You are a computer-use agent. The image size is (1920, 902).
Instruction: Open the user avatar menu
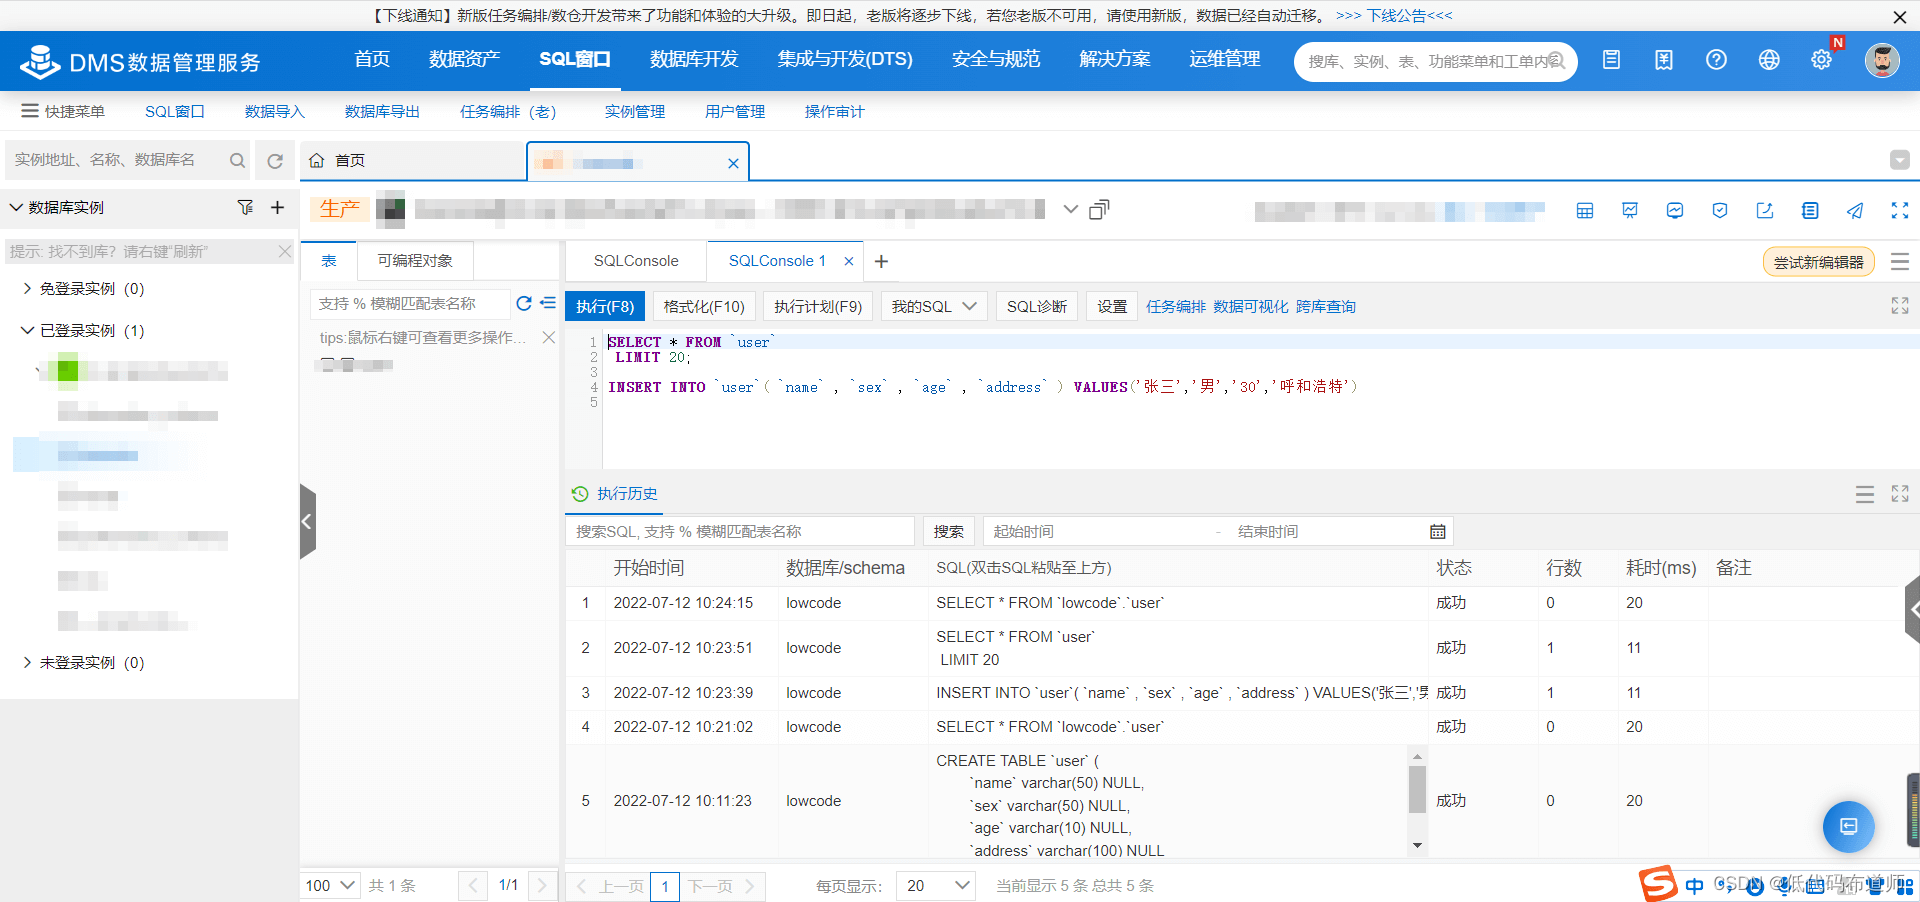(x=1882, y=60)
